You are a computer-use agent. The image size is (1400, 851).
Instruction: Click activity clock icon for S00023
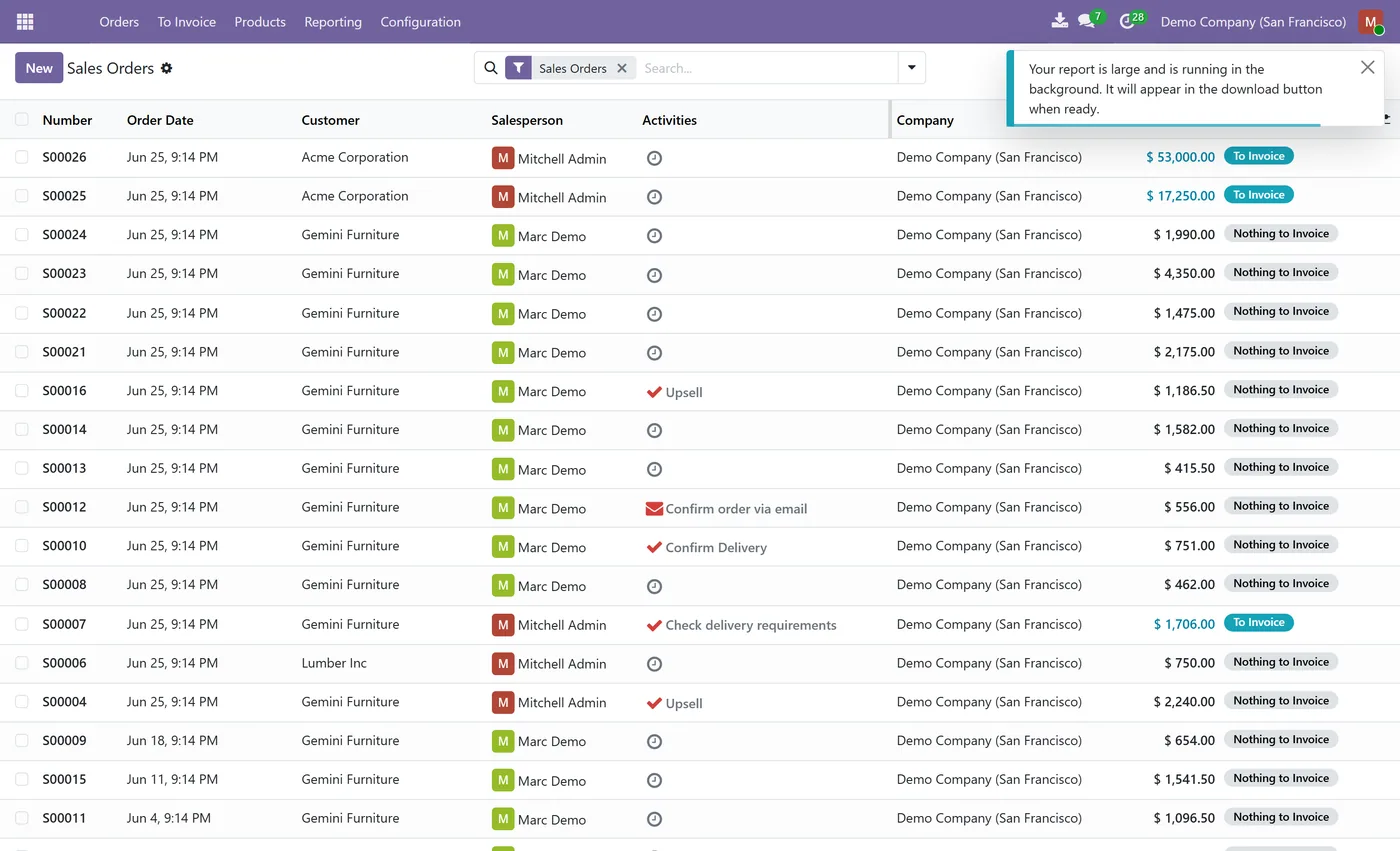654,275
